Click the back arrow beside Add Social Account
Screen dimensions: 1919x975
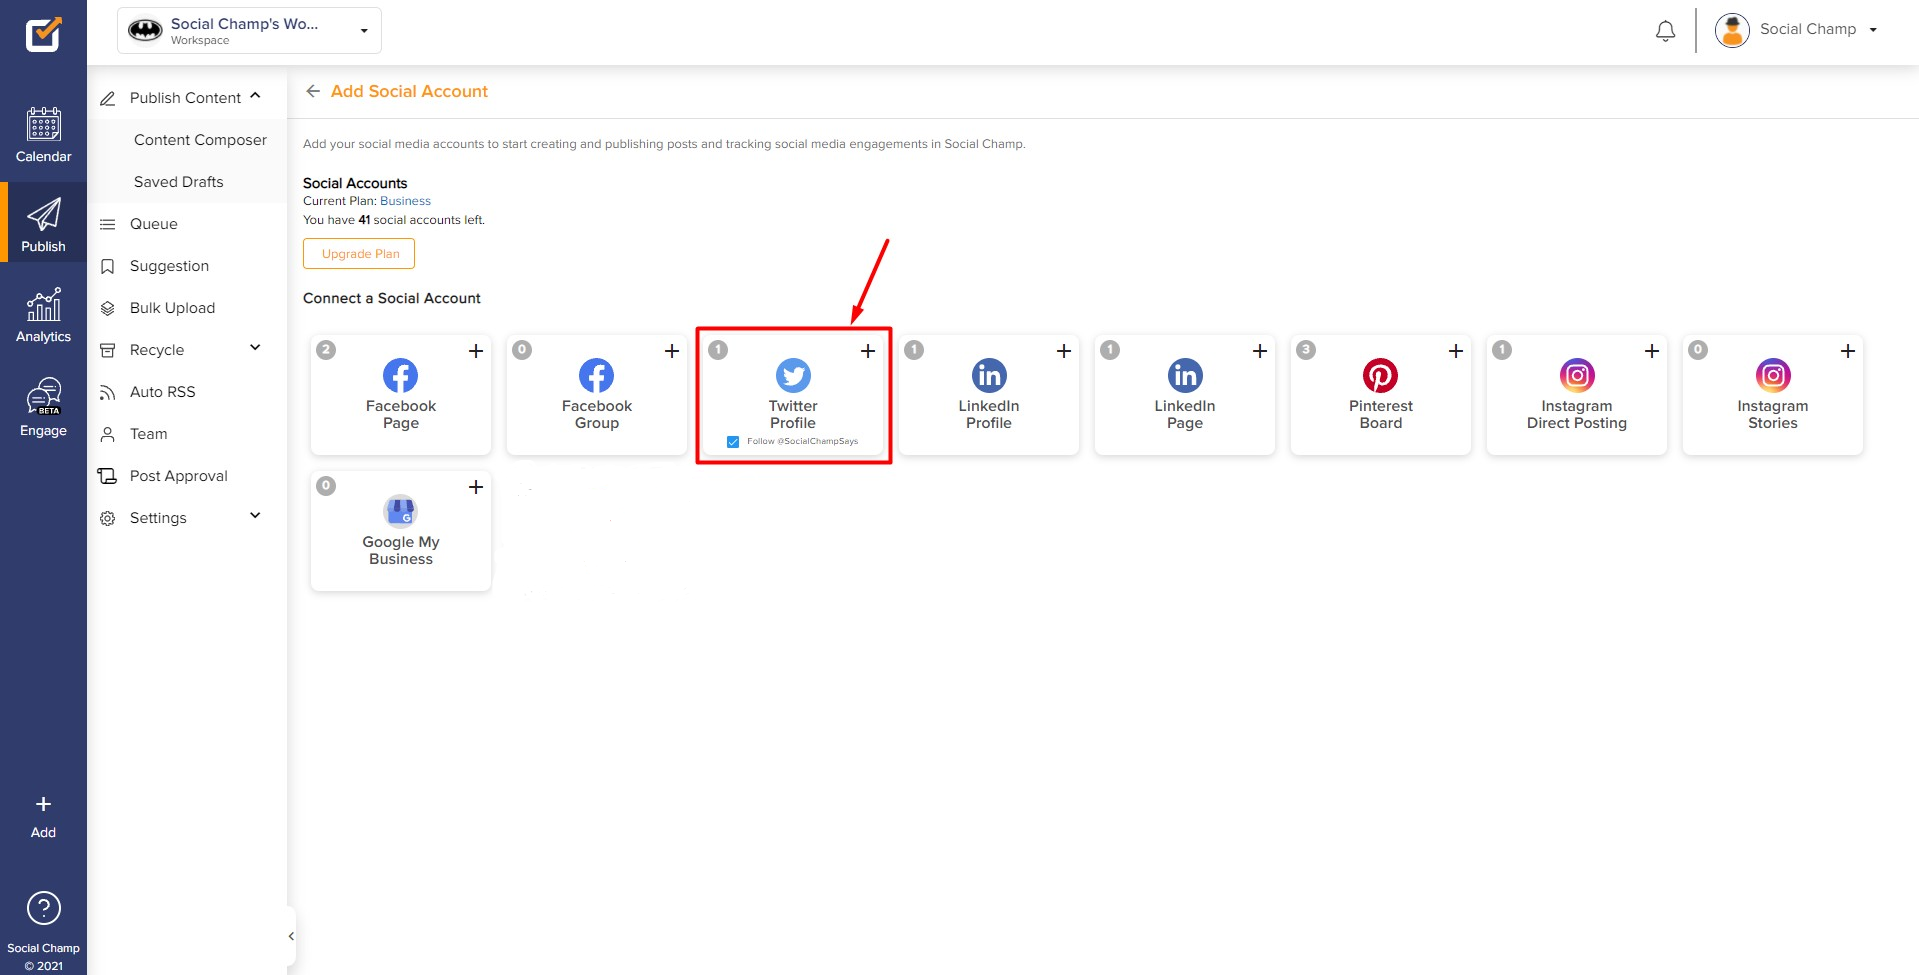pos(313,91)
